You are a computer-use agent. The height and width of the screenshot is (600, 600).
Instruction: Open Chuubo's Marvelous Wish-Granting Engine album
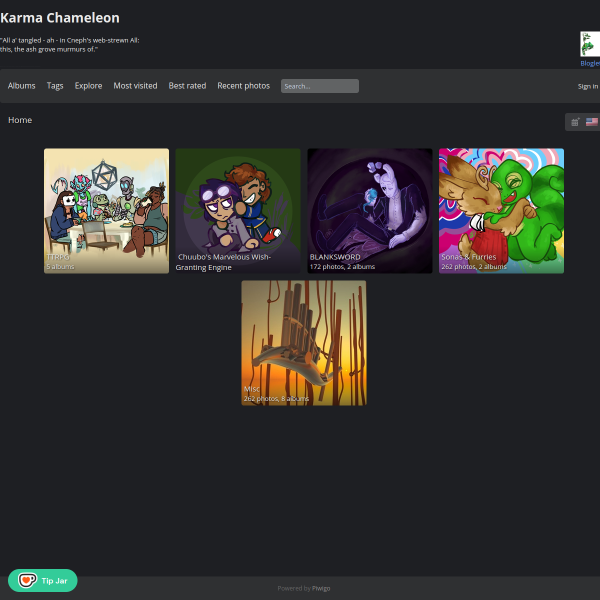(238, 211)
